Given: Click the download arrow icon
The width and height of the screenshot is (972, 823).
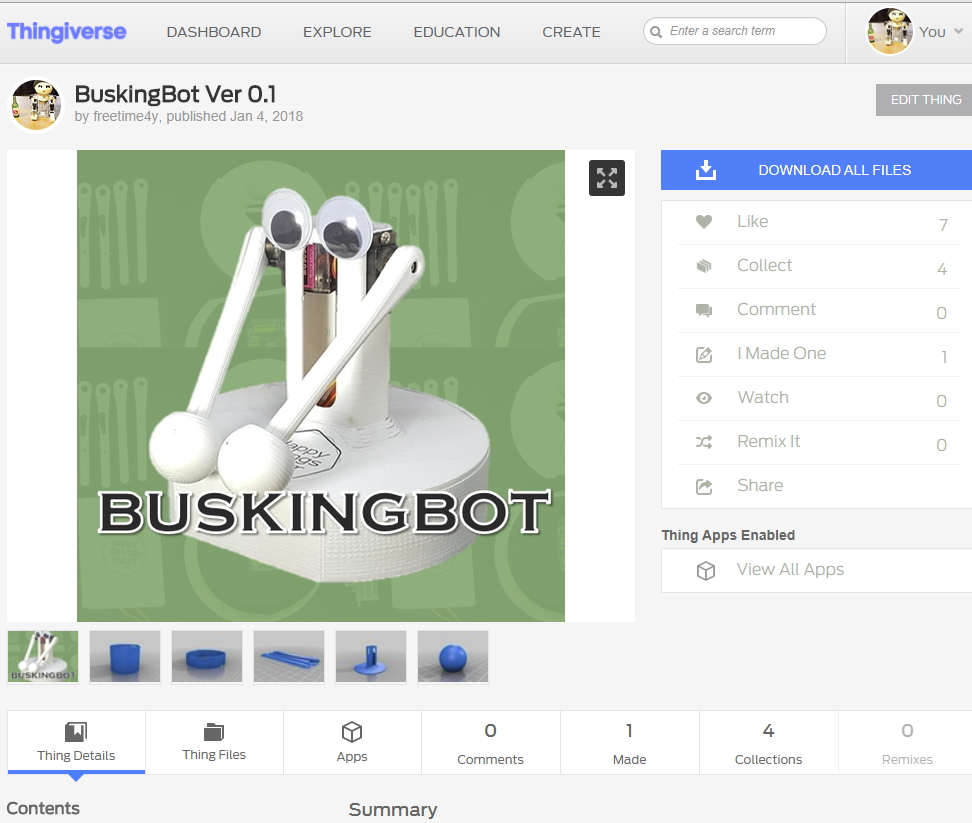Looking at the screenshot, I should [x=705, y=170].
